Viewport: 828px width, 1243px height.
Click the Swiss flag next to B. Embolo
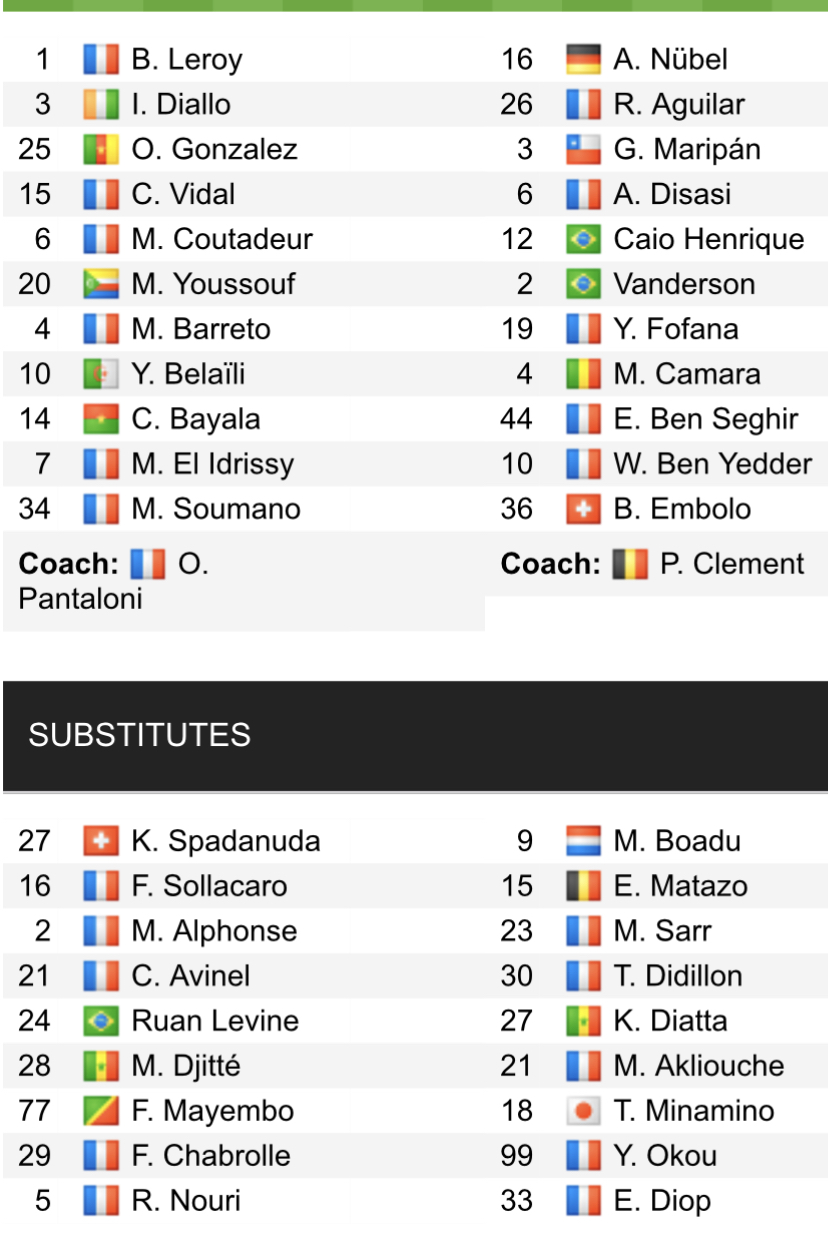click(x=583, y=509)
